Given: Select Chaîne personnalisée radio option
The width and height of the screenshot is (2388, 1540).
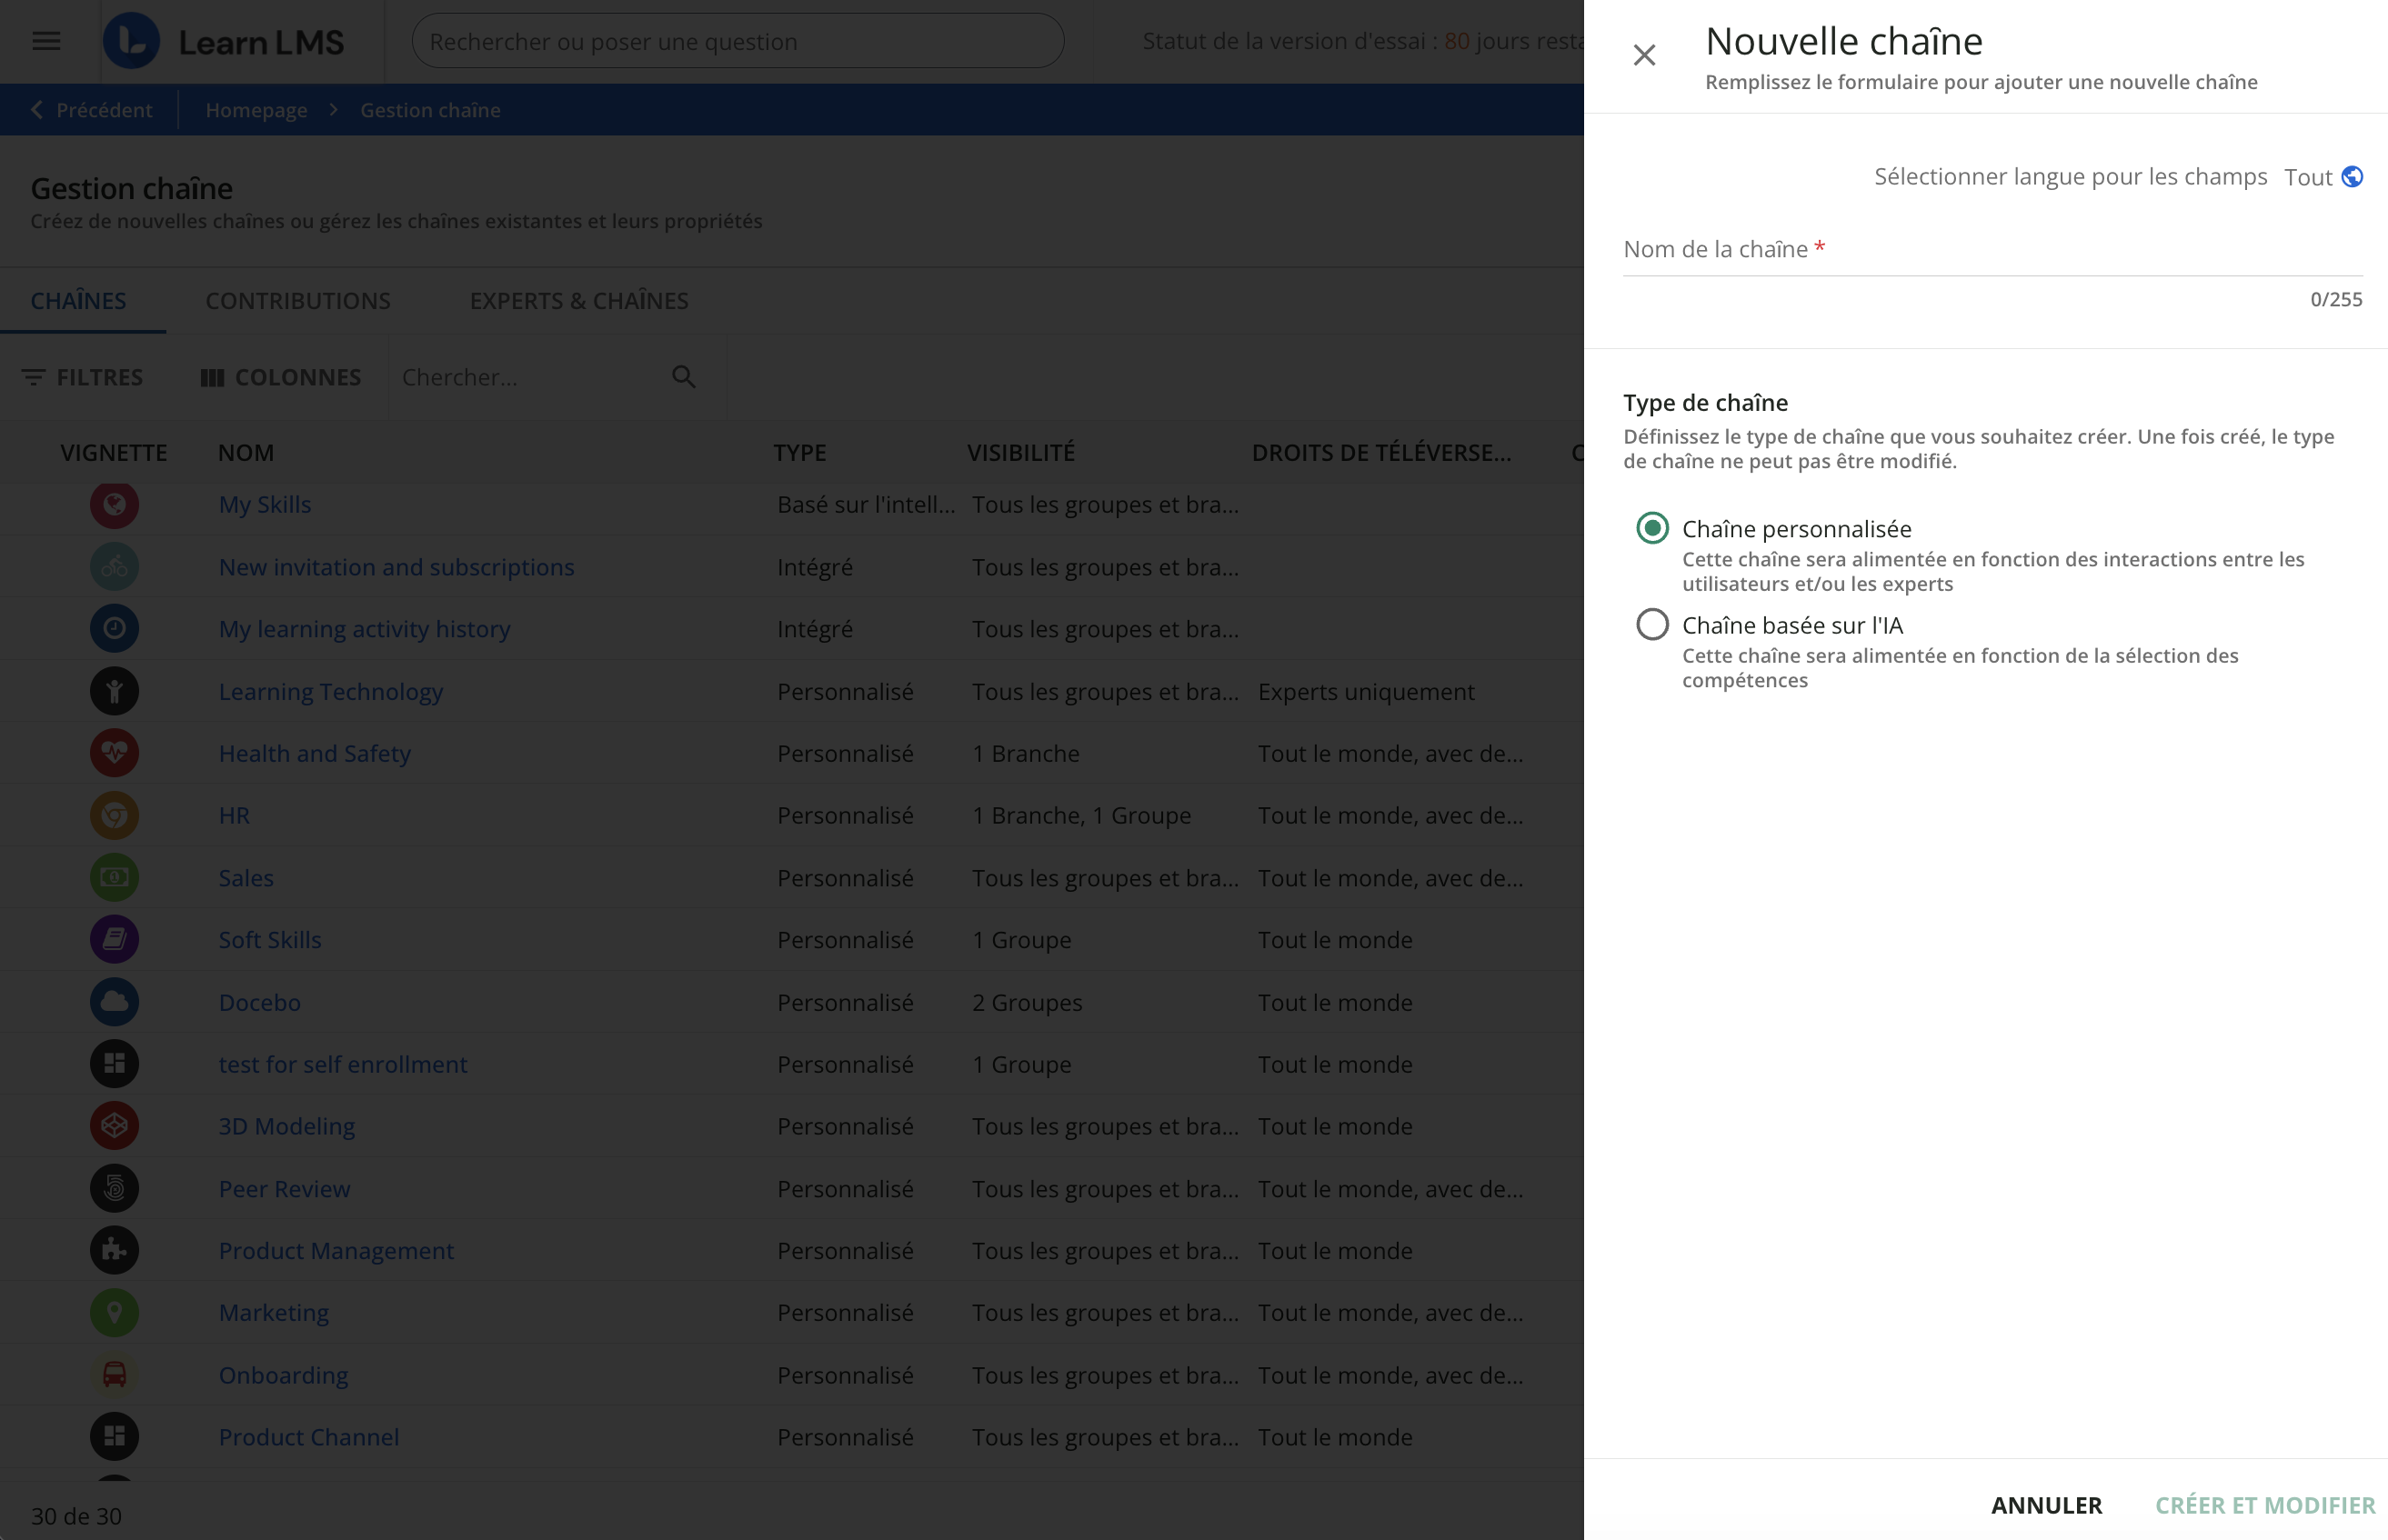Looking at the screenshot, I should (1652, 528).
